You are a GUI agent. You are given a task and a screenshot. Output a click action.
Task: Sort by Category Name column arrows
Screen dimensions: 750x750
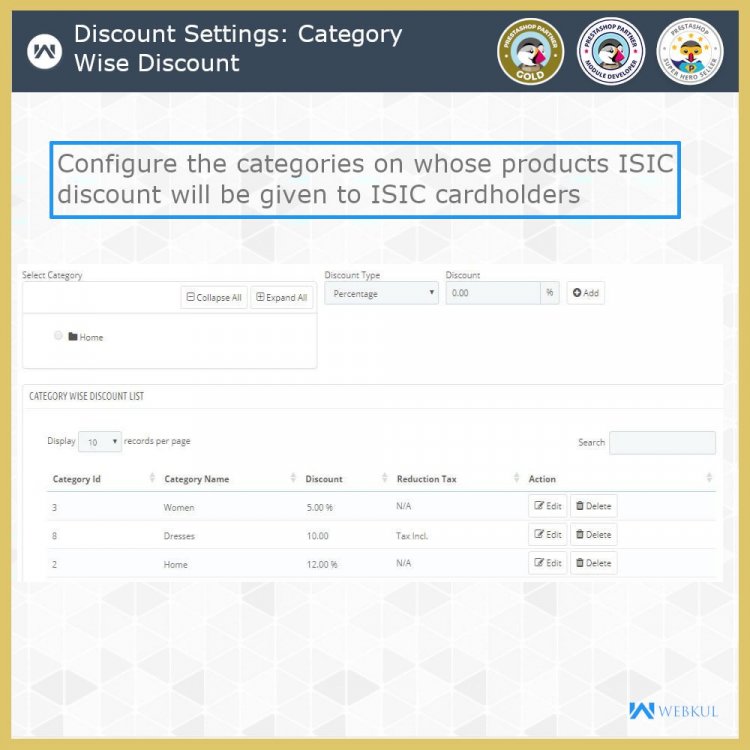click(x=293, y=477)
